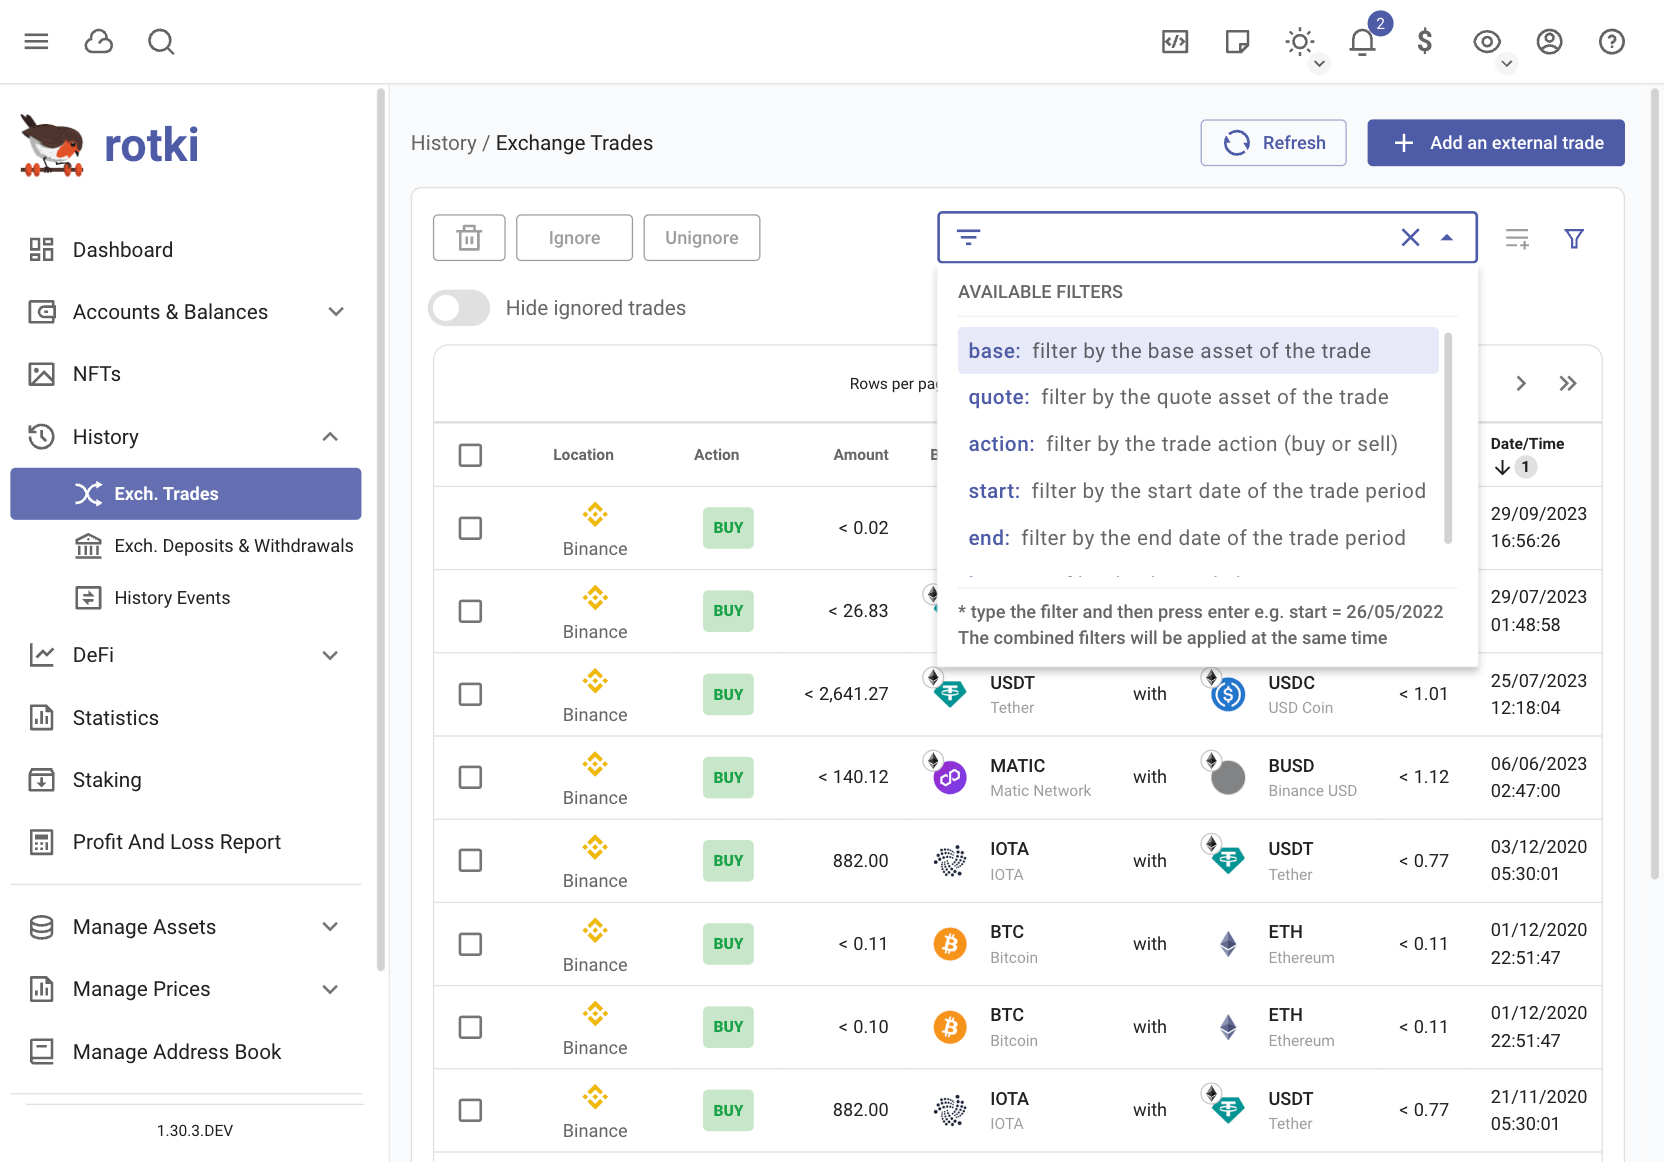Image resolution: width=1664 pixels, height=1162 pixels.
Task: Click the Unignore button
Action: tap(702, 238)
